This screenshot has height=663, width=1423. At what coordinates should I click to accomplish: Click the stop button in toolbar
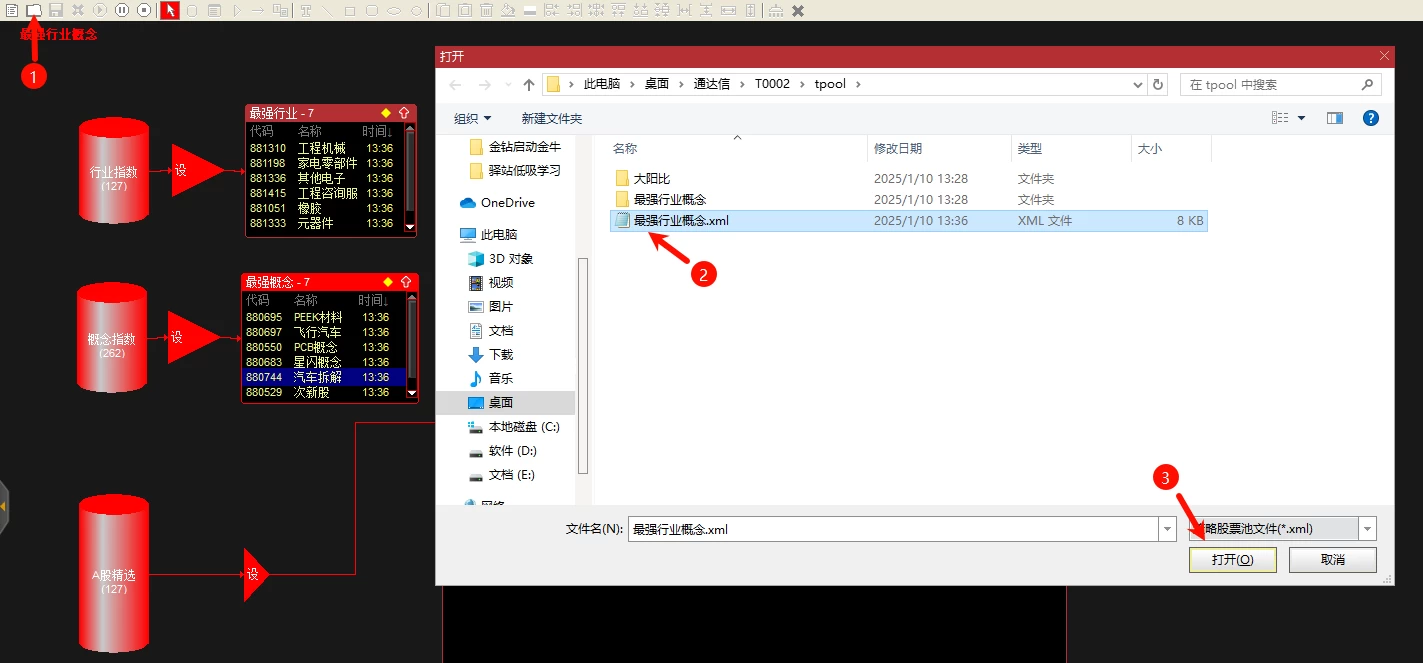(x=144, y=10)
